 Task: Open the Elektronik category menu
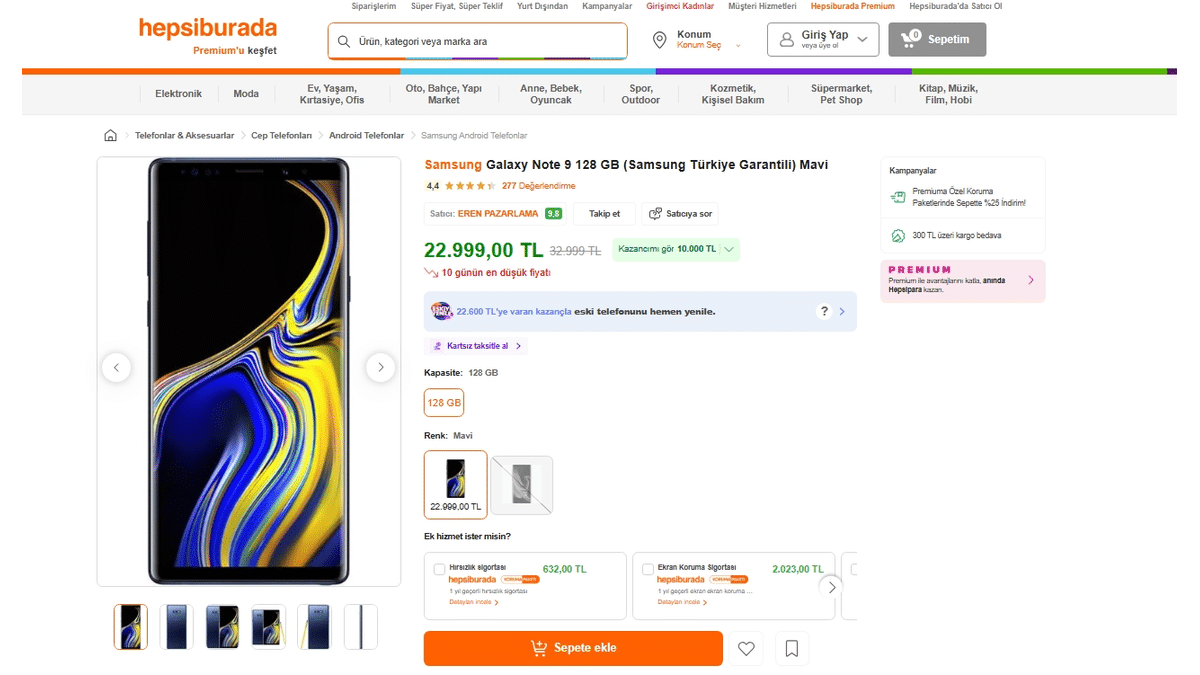(x=178, y=93)
